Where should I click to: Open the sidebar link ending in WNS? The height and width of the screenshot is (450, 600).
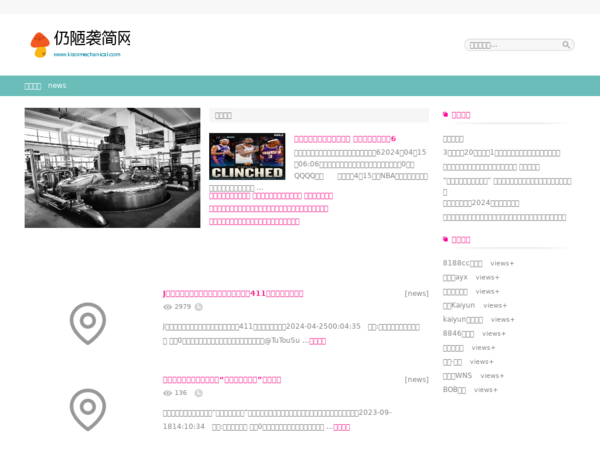pos(457,375)
